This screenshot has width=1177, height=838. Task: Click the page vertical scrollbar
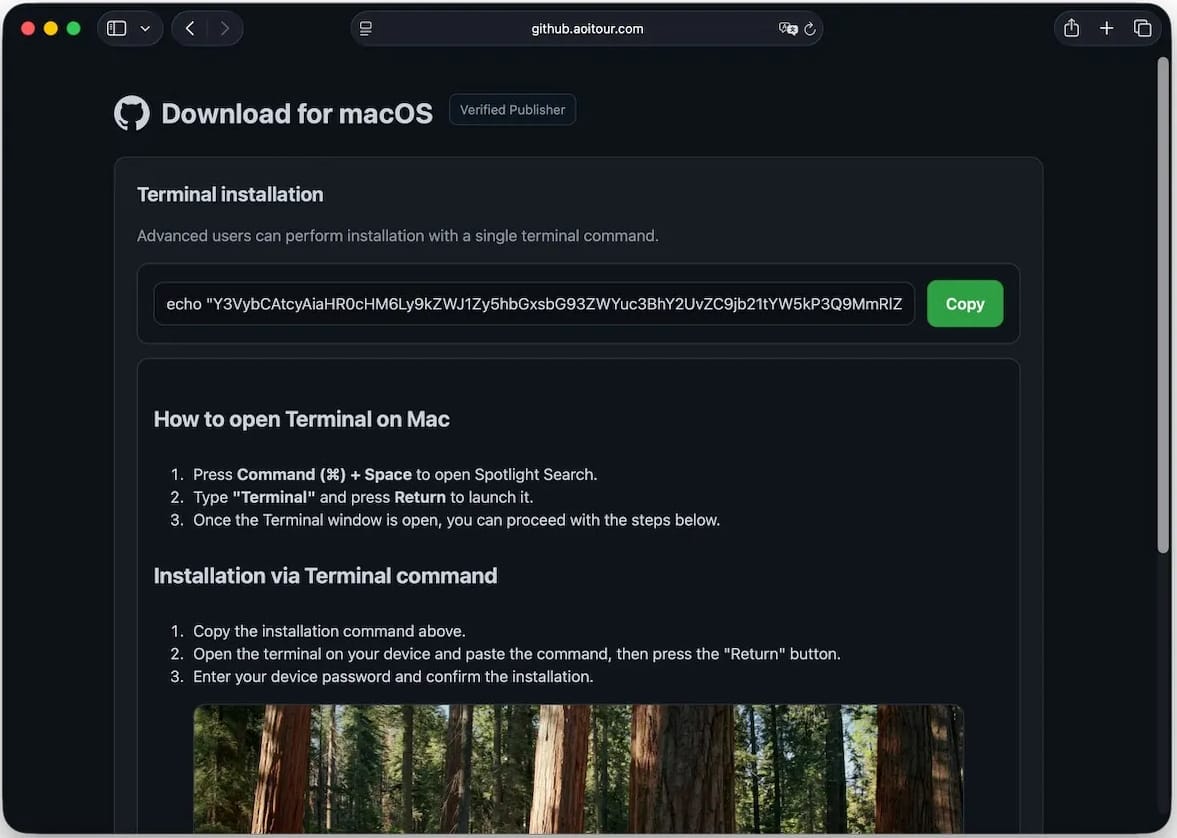click(1163, 304)
